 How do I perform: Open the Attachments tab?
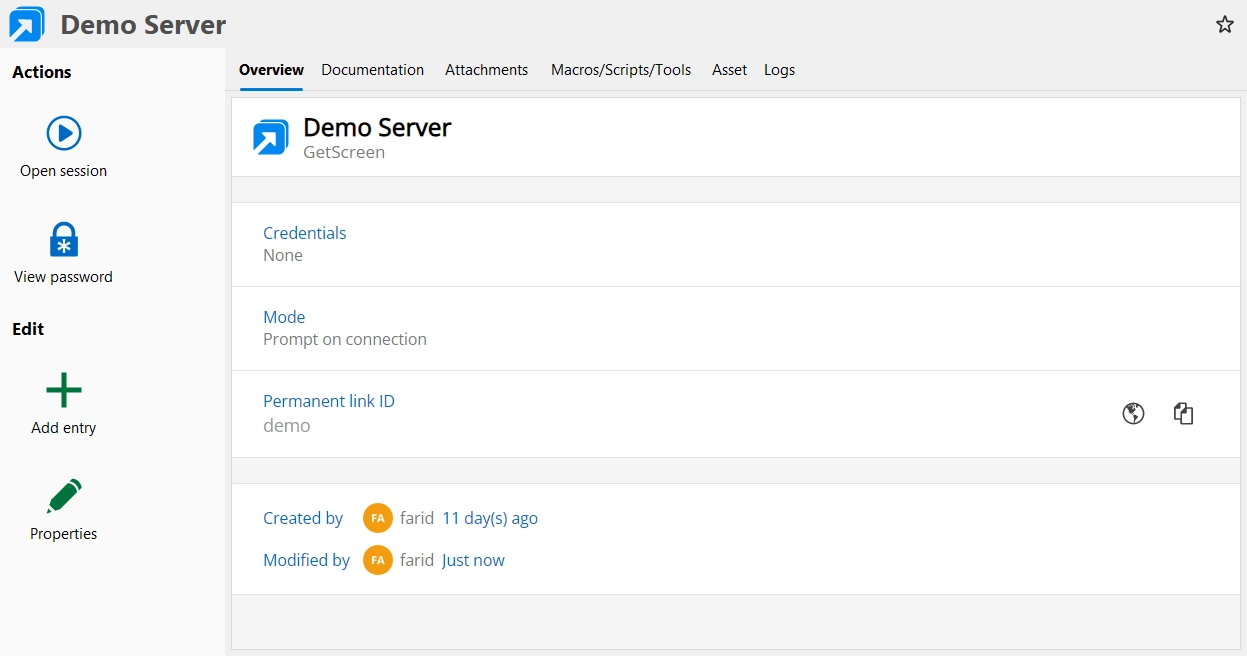tap(486, 70)
